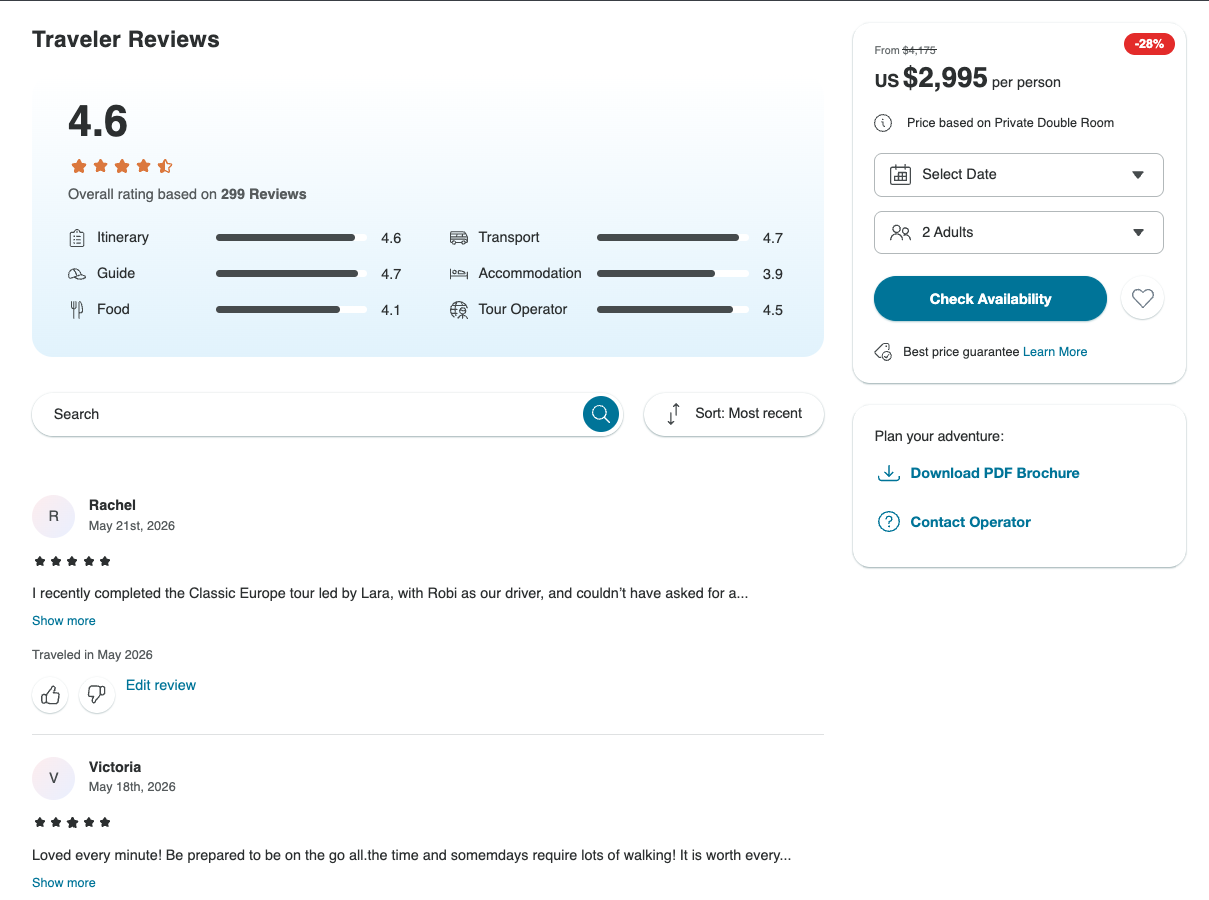Click the best price guarantee tag icon
The height and width of the screenshot is (900, 1209).
pyautogui.click(x=883, y=352)
